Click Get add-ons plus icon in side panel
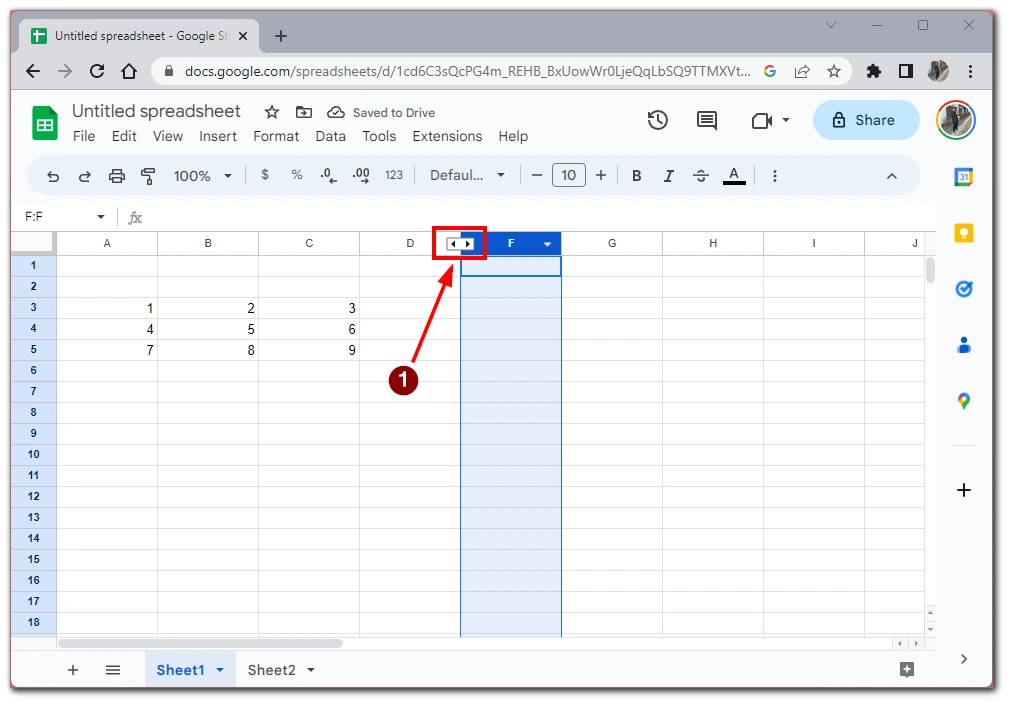Viewport: 1011px width, 706px height. [x=963, y=490]
